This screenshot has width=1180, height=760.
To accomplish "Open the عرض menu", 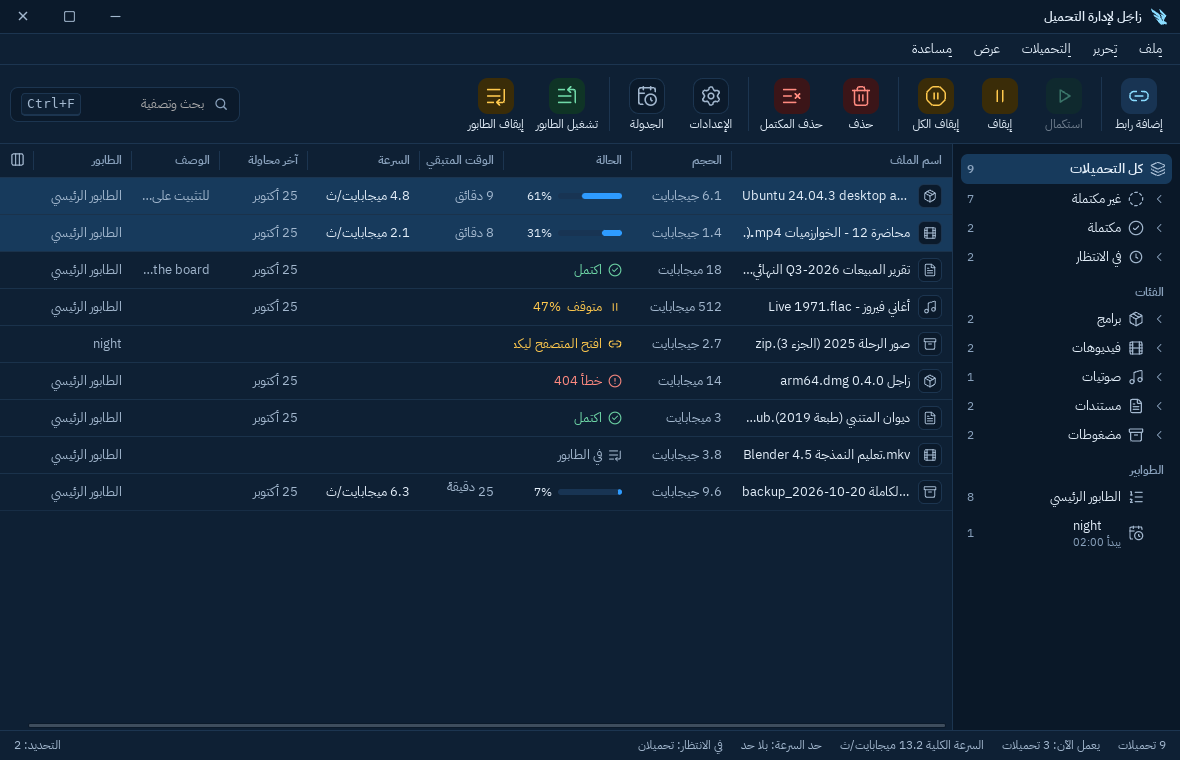I will click(987, 49).
